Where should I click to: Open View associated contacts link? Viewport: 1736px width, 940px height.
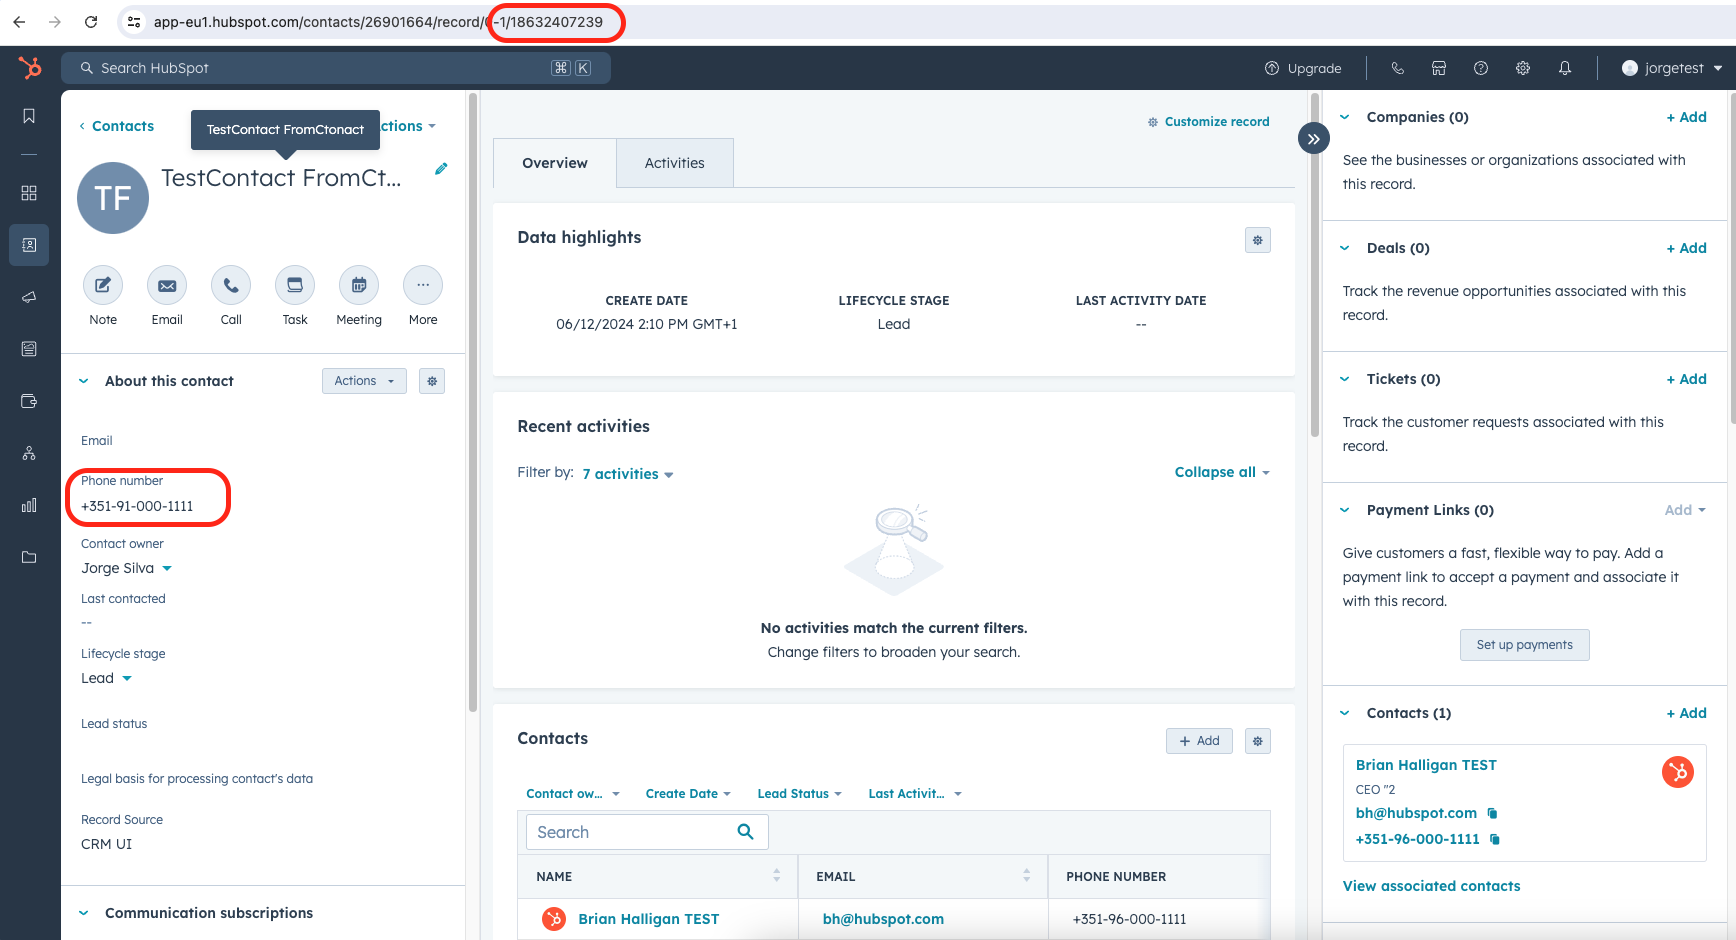click(x=1431, y=885)
